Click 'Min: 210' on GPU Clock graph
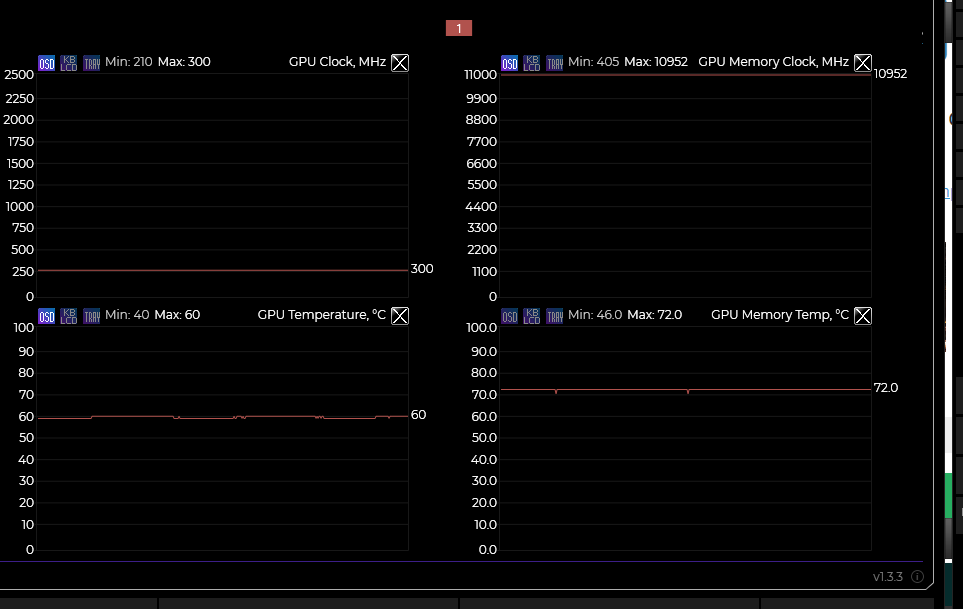The image size is (963, 609). pos(128,62)
